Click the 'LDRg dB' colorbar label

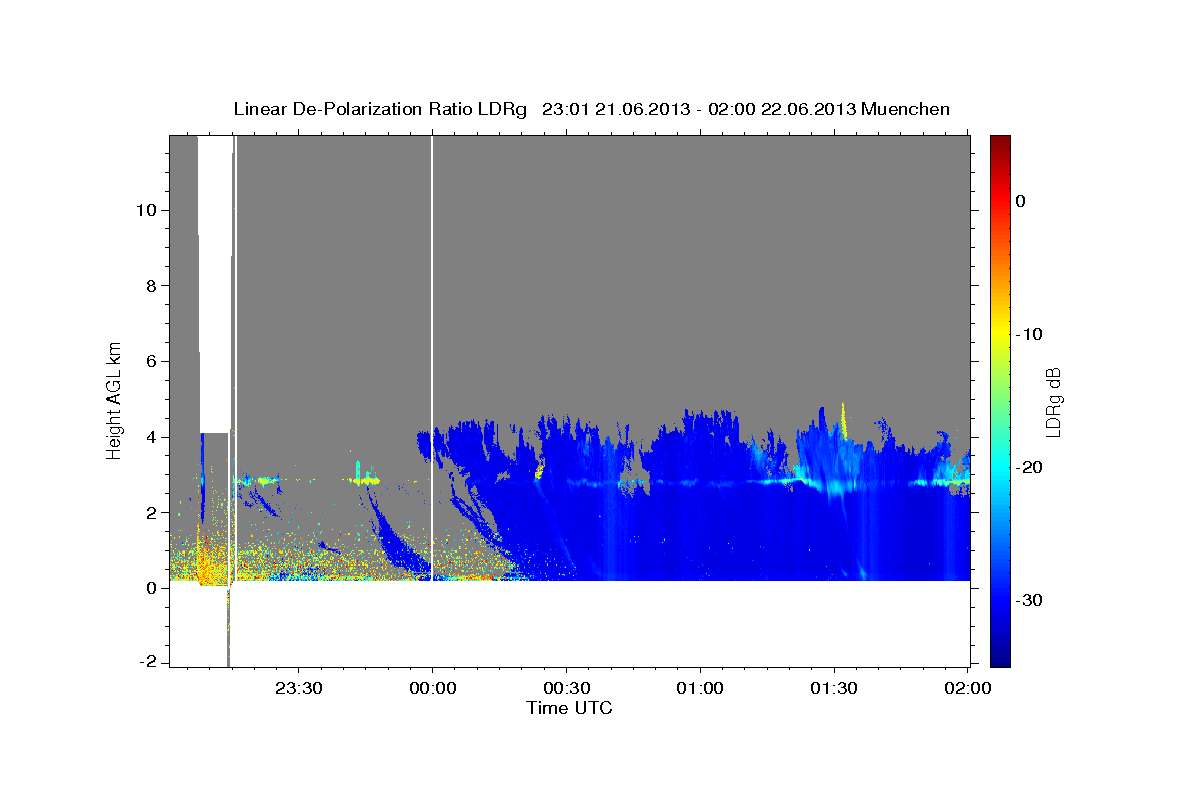[x=1053, y=401]
